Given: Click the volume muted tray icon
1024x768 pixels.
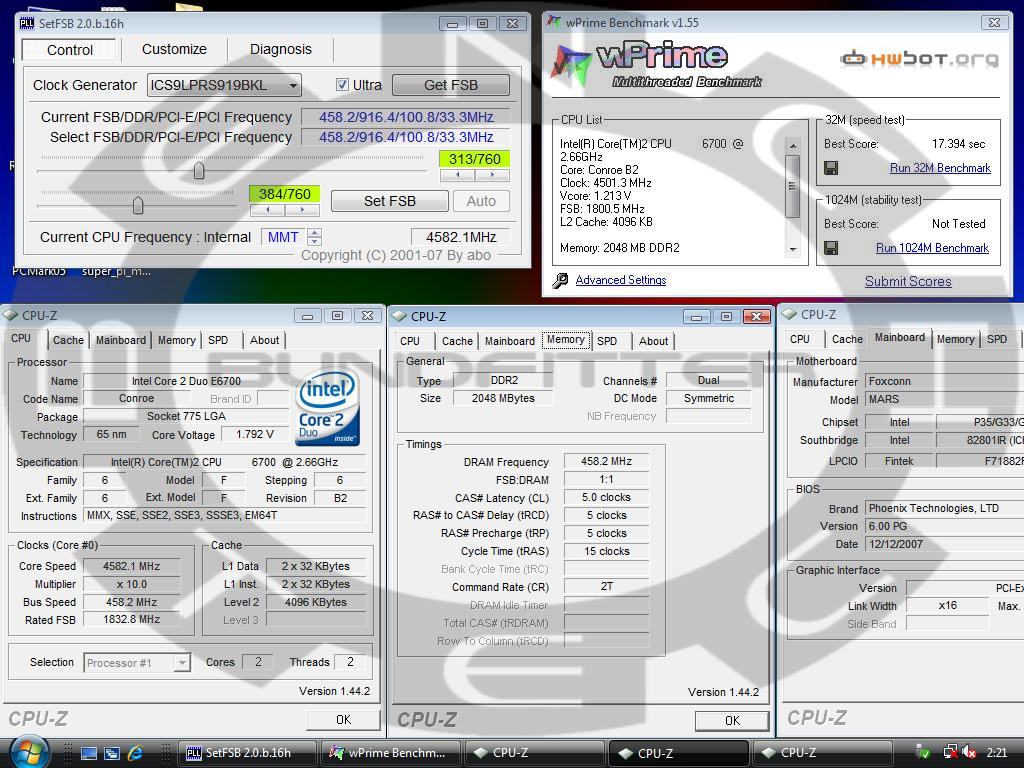Looking at the screenshot, I should (969, 752).
